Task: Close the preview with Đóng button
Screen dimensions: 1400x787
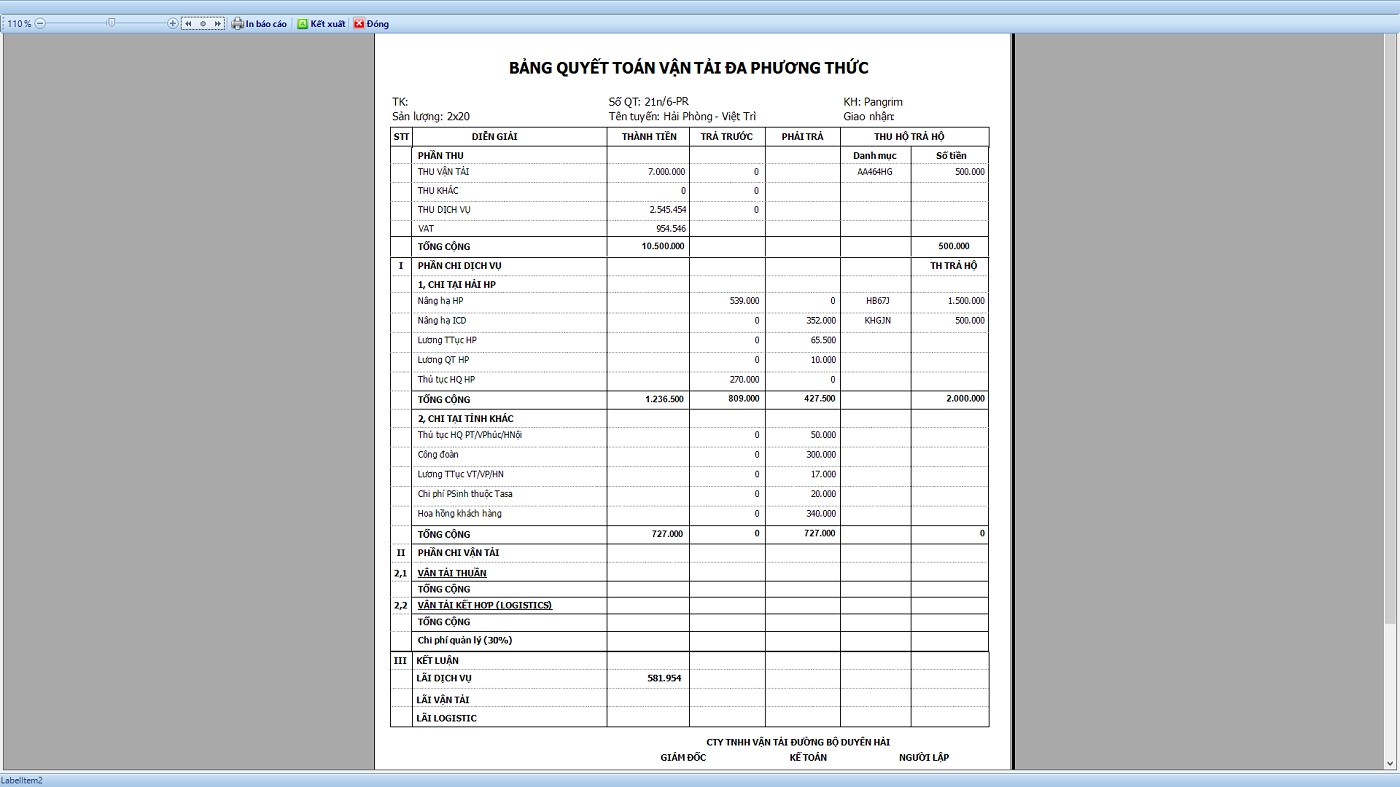Action: coord(371,23)
